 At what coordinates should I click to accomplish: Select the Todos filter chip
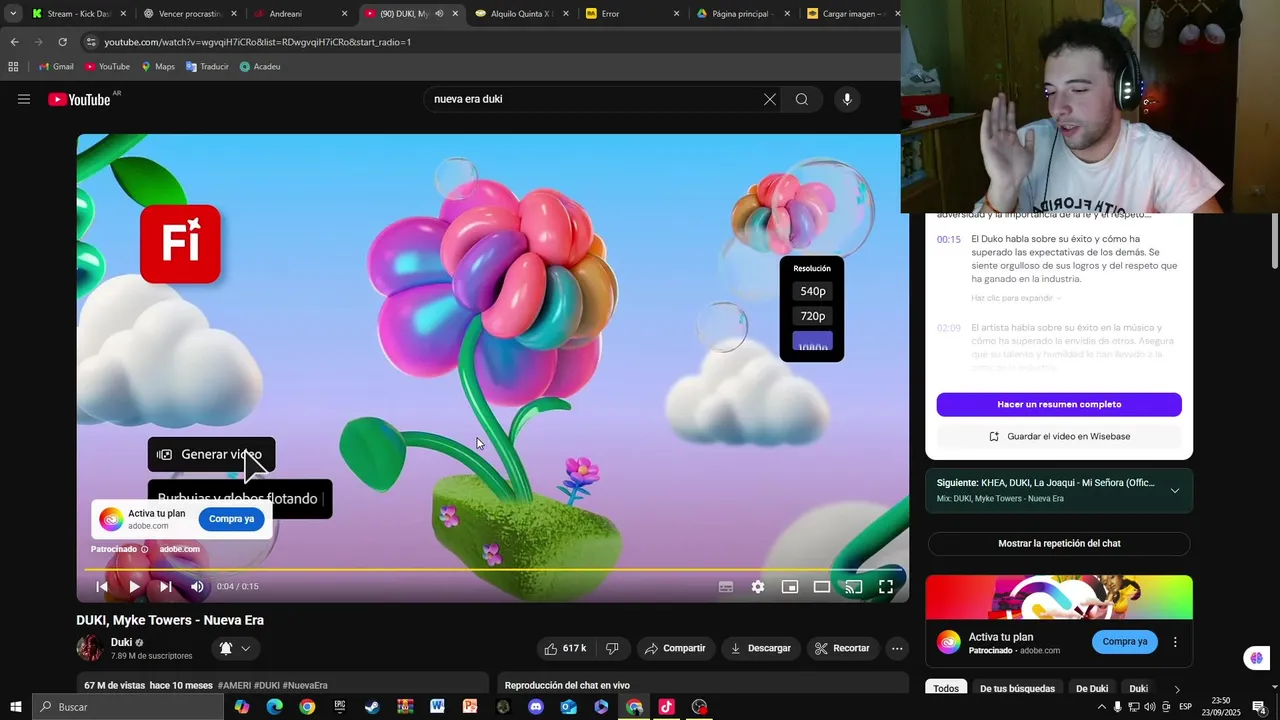[x=946, y=688]
